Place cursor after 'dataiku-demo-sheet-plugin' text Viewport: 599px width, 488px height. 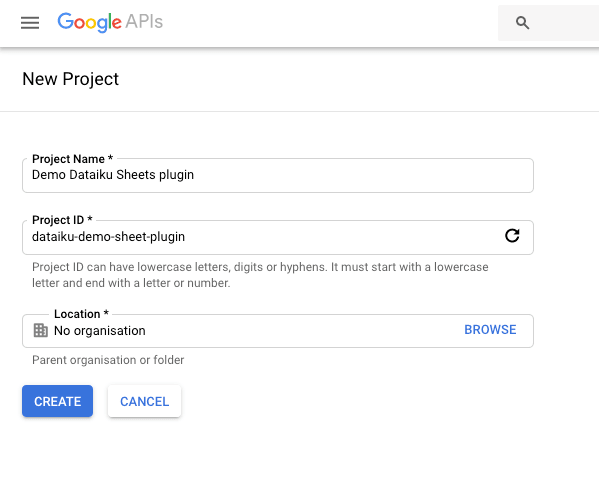(186, 237)
